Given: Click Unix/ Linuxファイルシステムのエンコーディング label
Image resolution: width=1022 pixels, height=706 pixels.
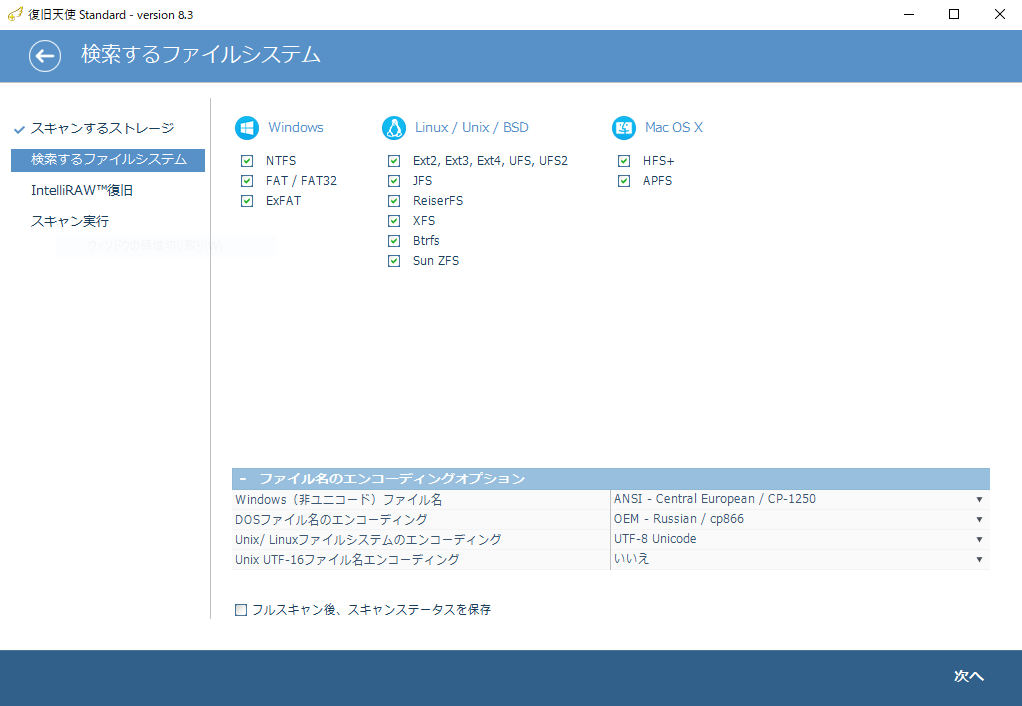Looking at the screenshot, I should pyautogui.click(x=368, y=540).
